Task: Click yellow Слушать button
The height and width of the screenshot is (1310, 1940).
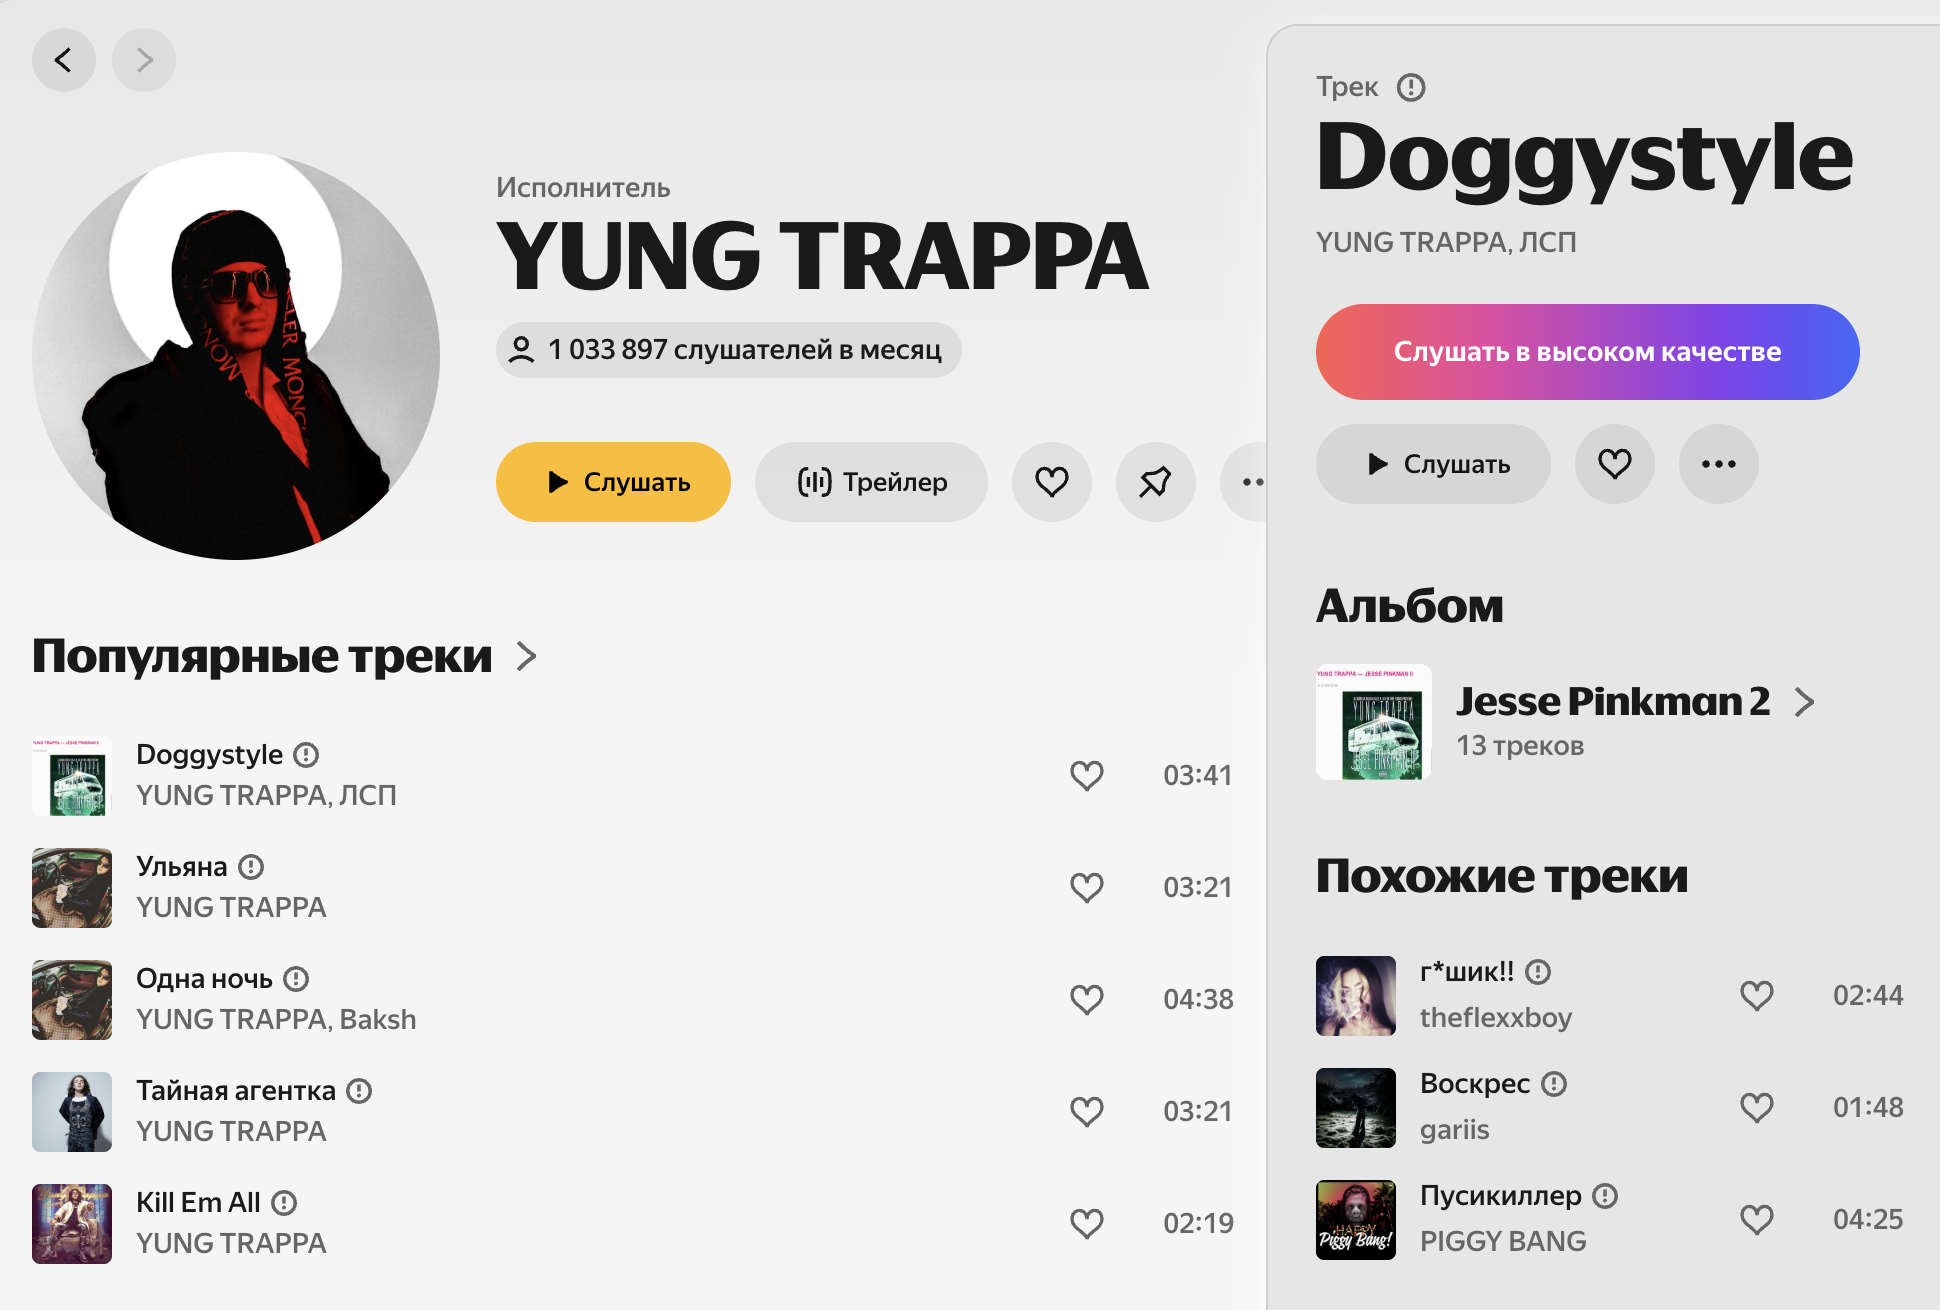Action: [613, 482]
